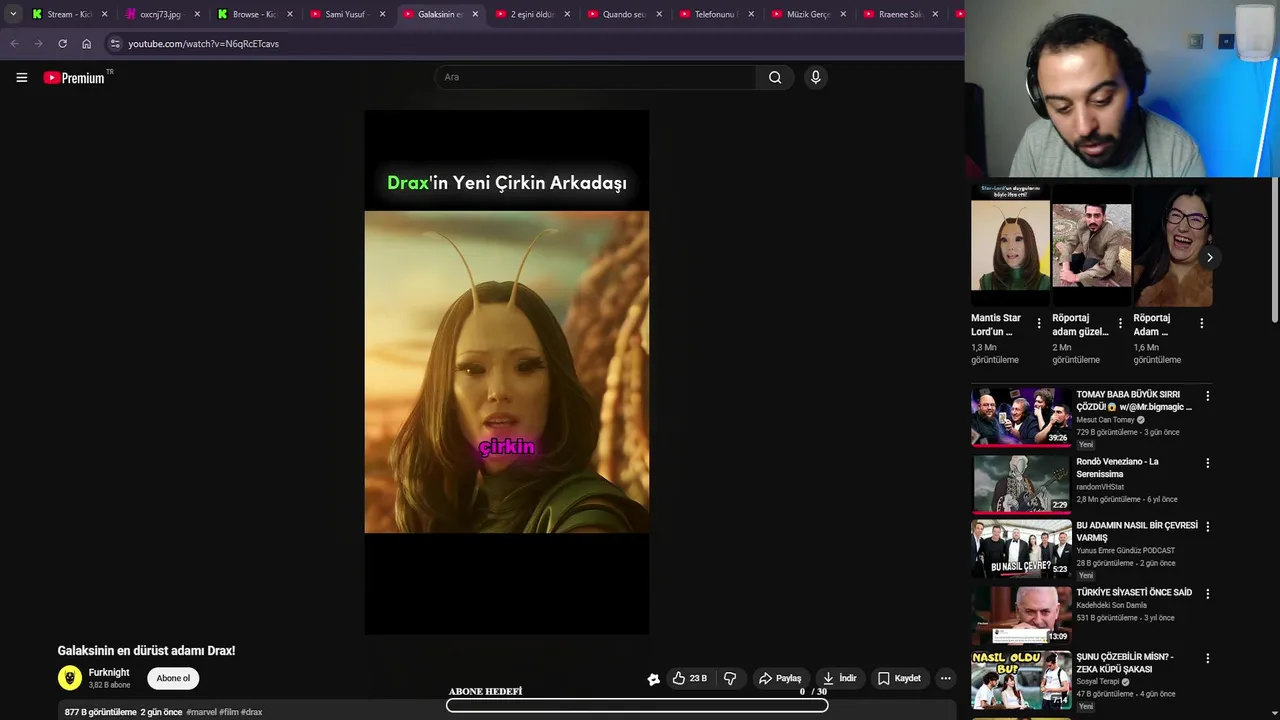Open options for Röportaj Adam third short
The height and width of the screenshot is (720, 1280).
tap(1201, 323)
